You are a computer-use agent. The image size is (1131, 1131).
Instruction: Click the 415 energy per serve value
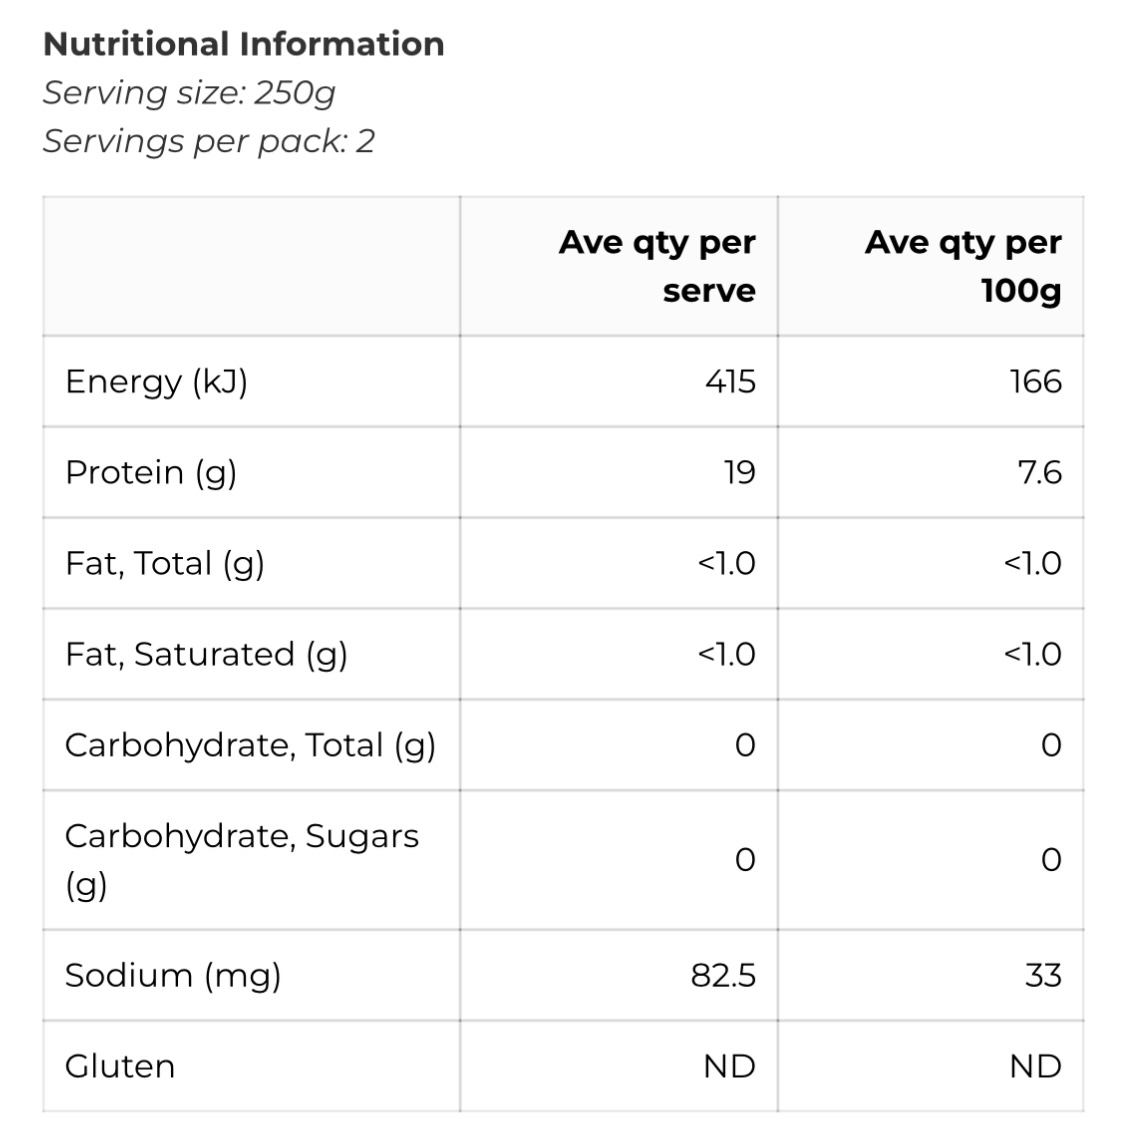point(730,381)
